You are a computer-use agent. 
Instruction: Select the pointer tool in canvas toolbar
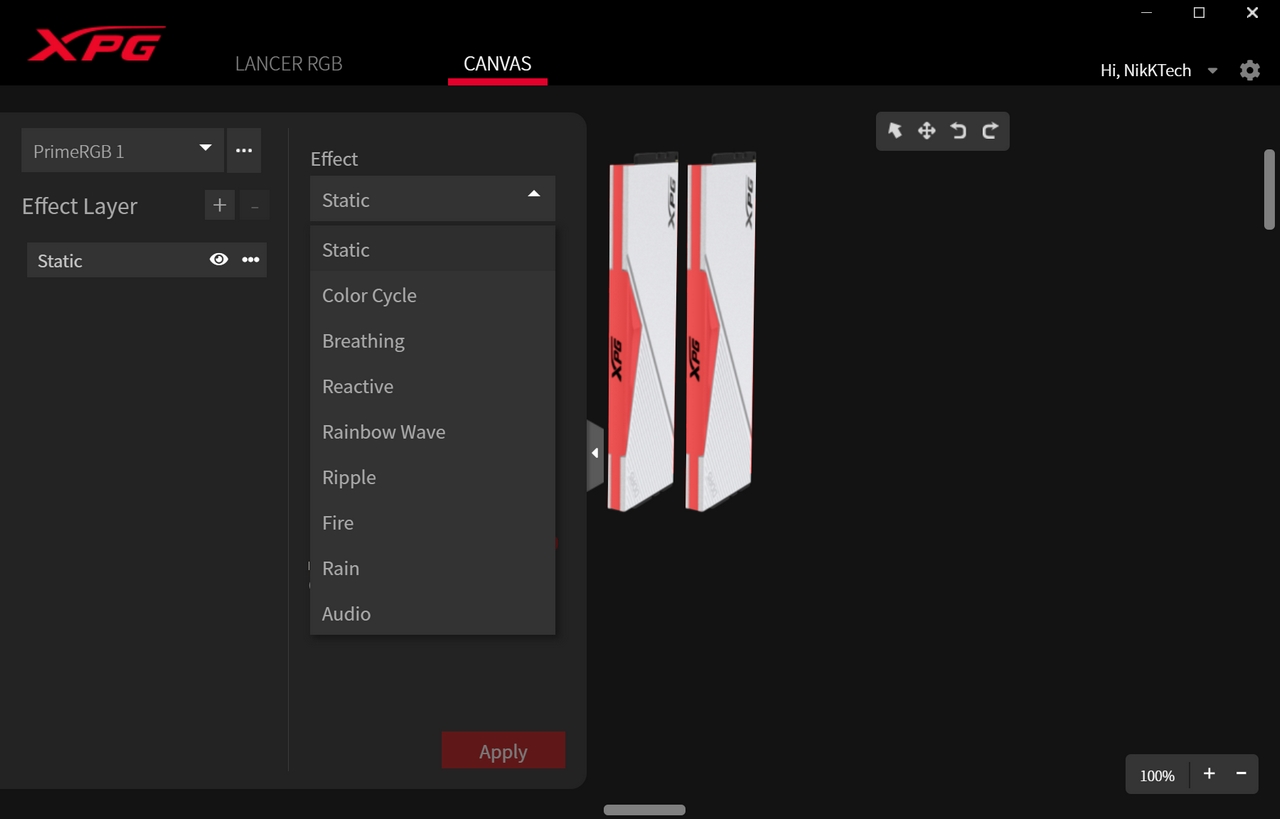point(895,131)
